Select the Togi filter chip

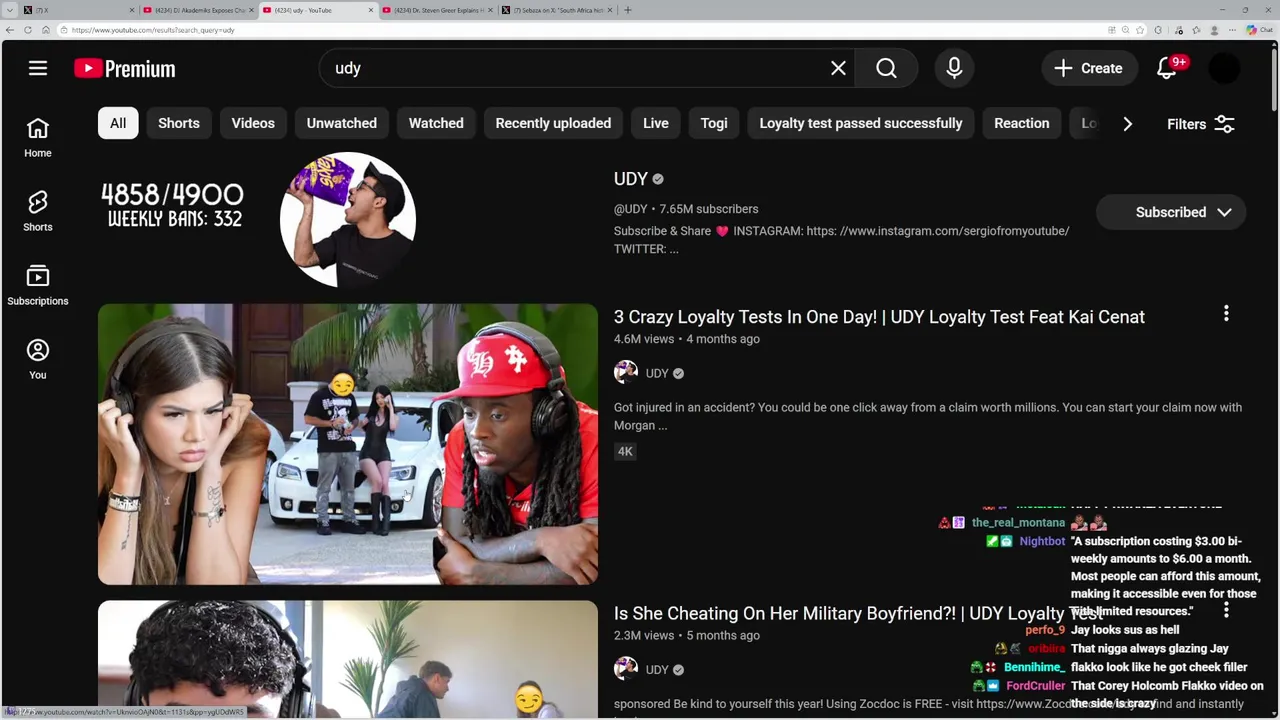point(714,123)
